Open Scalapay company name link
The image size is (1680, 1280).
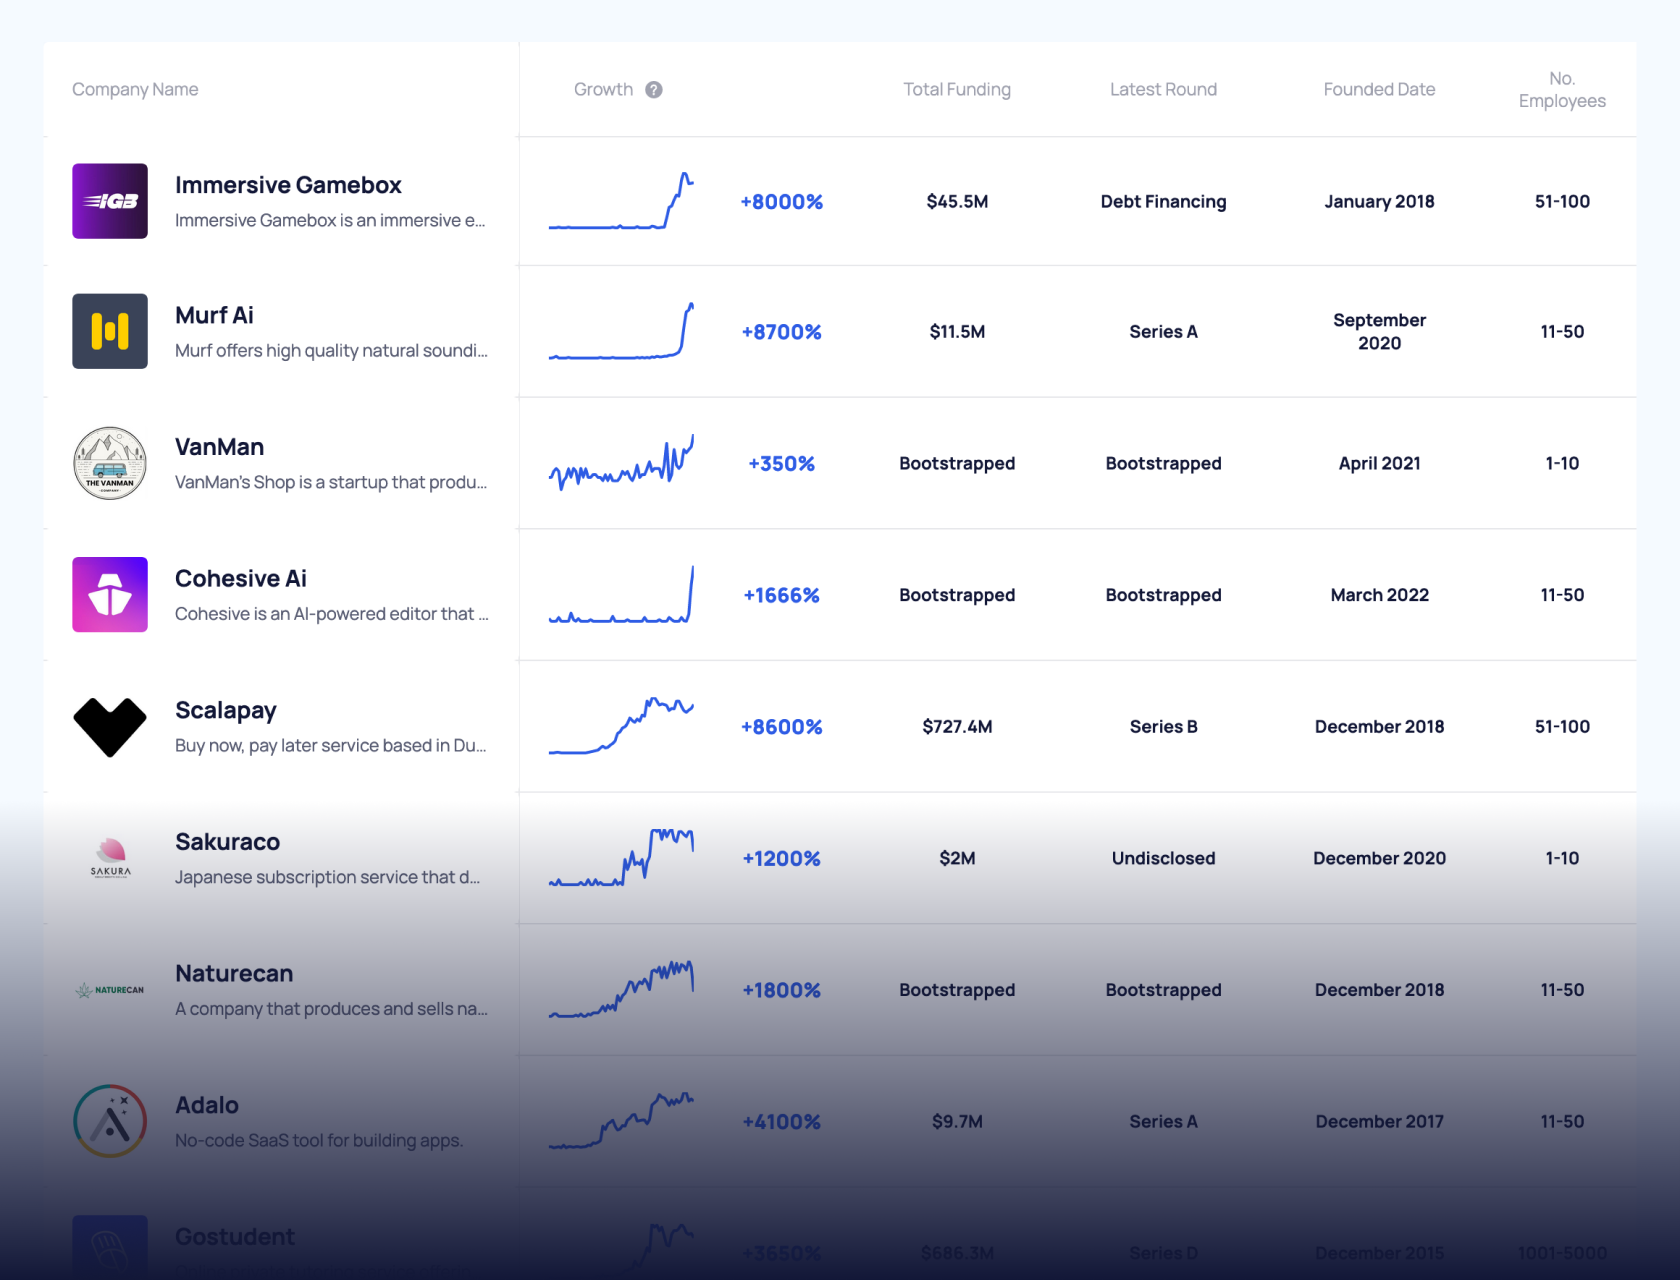[x=226, y=711]
